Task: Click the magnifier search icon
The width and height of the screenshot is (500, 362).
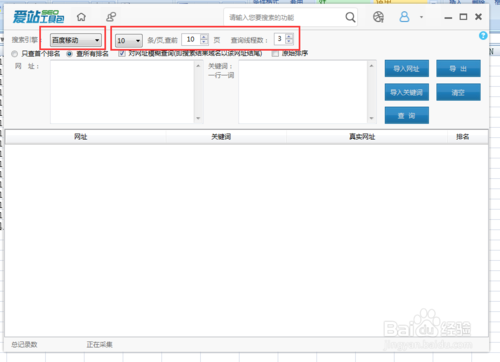Action: coord(350,17)
